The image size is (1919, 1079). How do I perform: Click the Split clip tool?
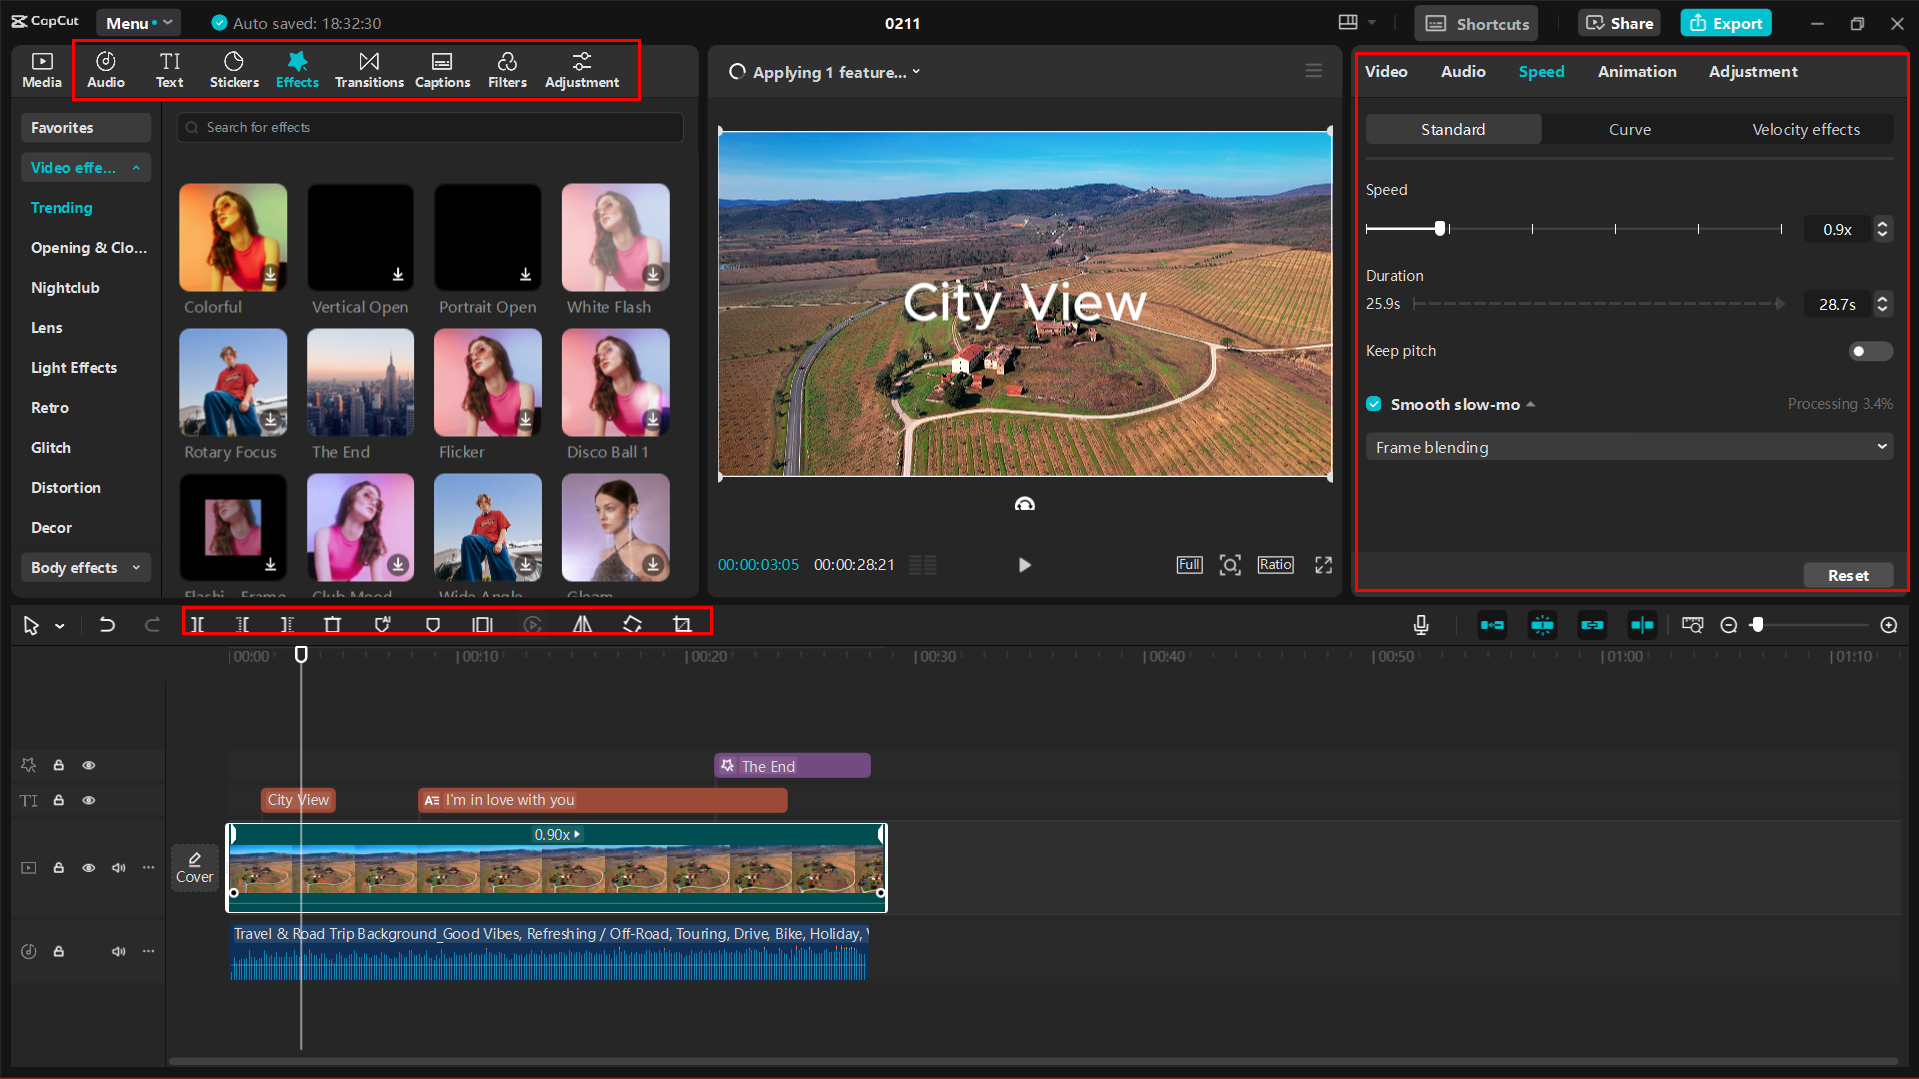point(198,624)
